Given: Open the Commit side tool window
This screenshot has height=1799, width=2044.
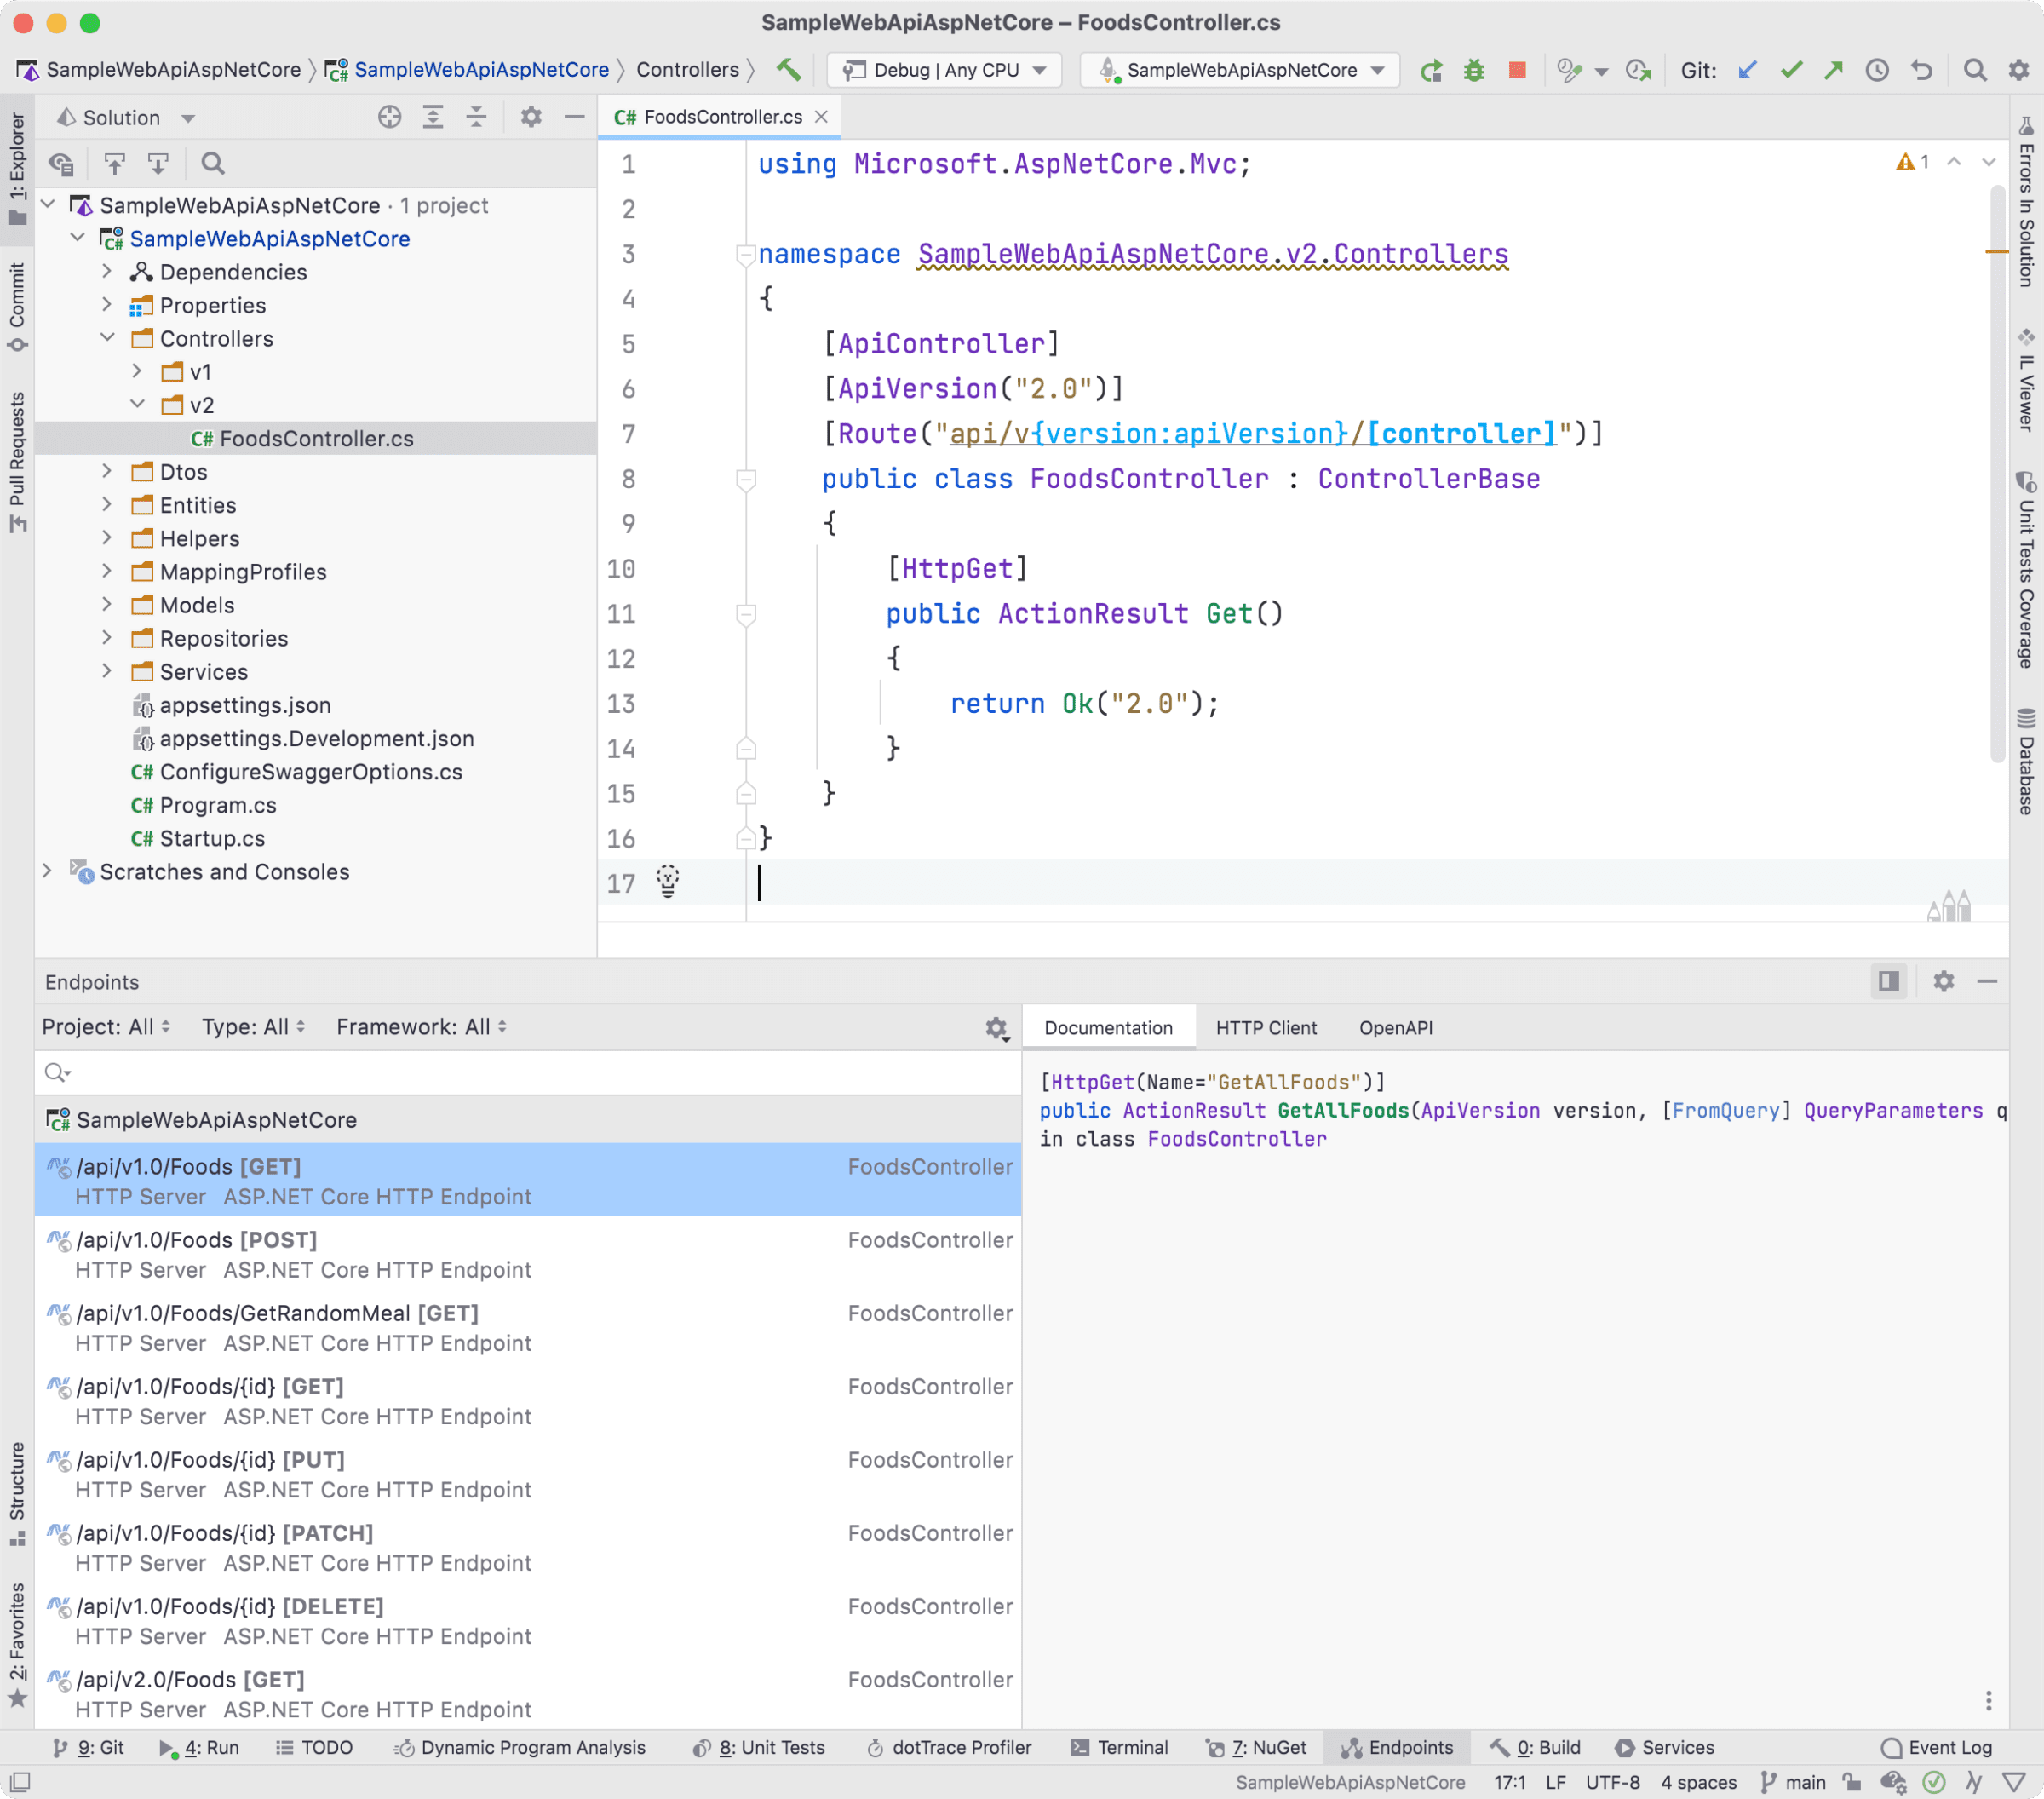Looking at the screenshot, I should point(17,308).
